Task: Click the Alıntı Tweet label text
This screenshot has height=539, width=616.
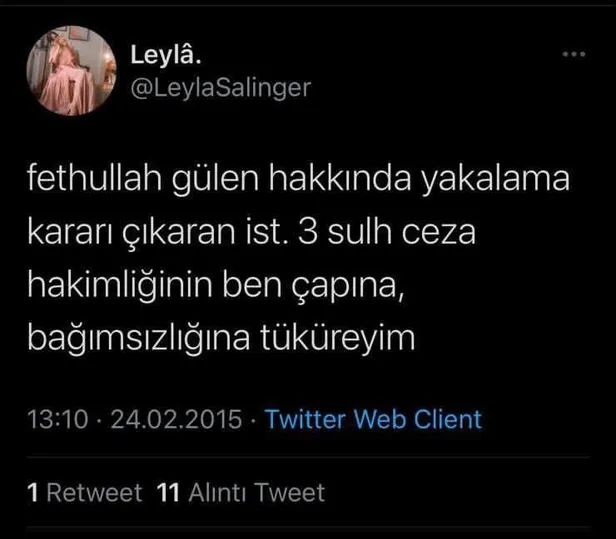Action: (257, 492)
